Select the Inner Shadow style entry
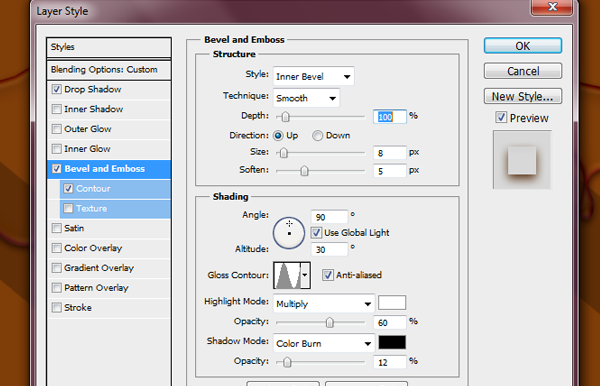Screen dimensions: 600x386 coord(93,109)
